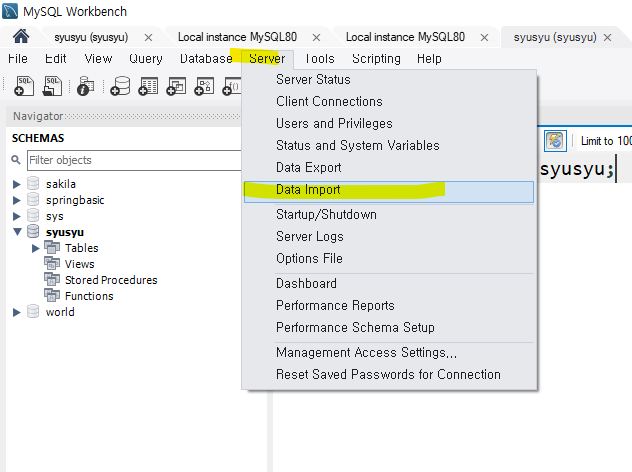The height and width of the screenshot is (472, 632).
Task: Open the Query menu
Action: [146, 59]
